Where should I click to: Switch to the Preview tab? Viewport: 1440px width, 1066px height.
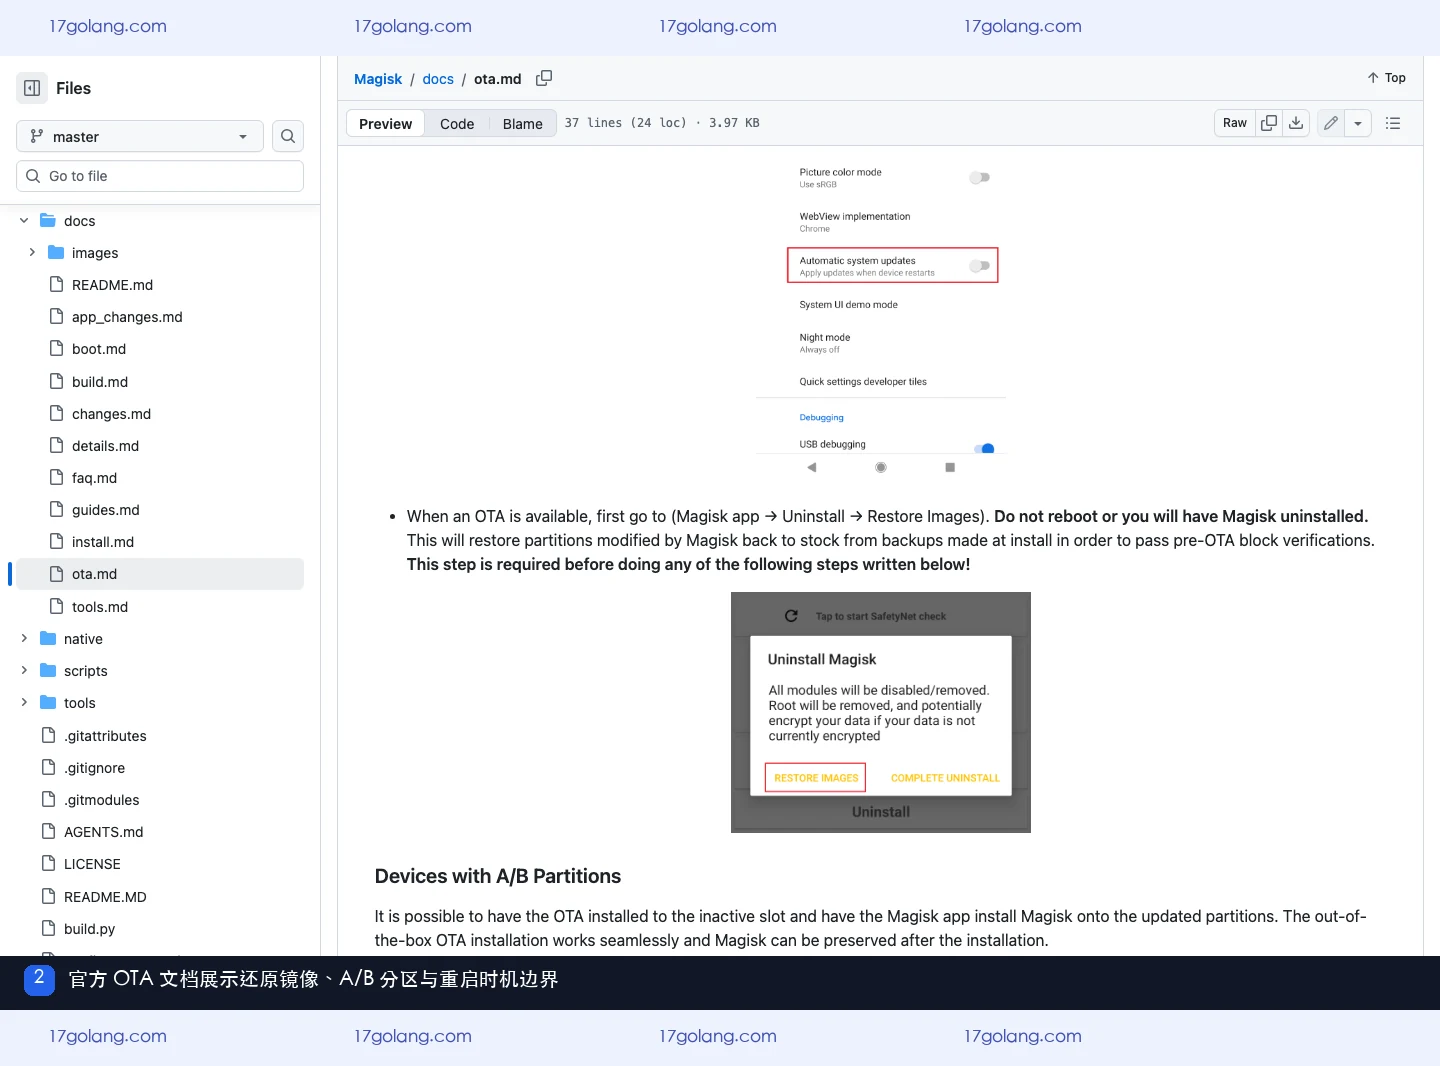pos(385,123)
